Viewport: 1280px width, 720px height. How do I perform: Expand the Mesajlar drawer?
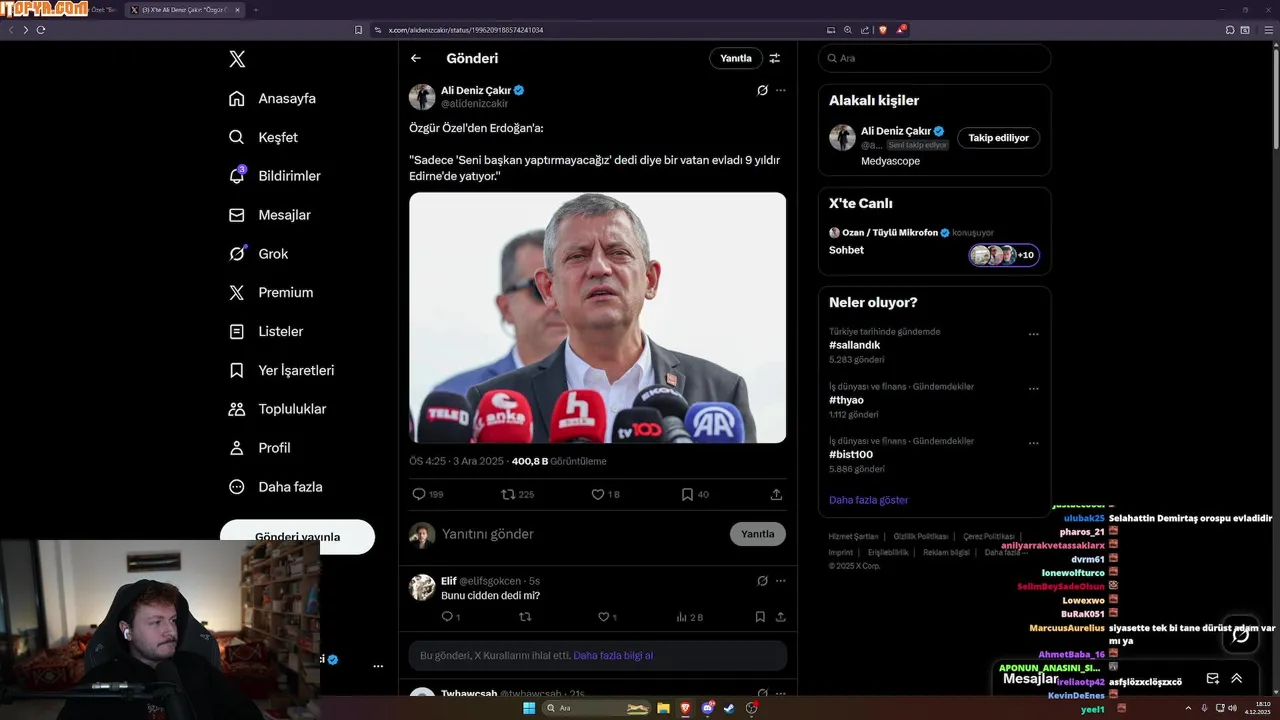[x=1237, y=678]
